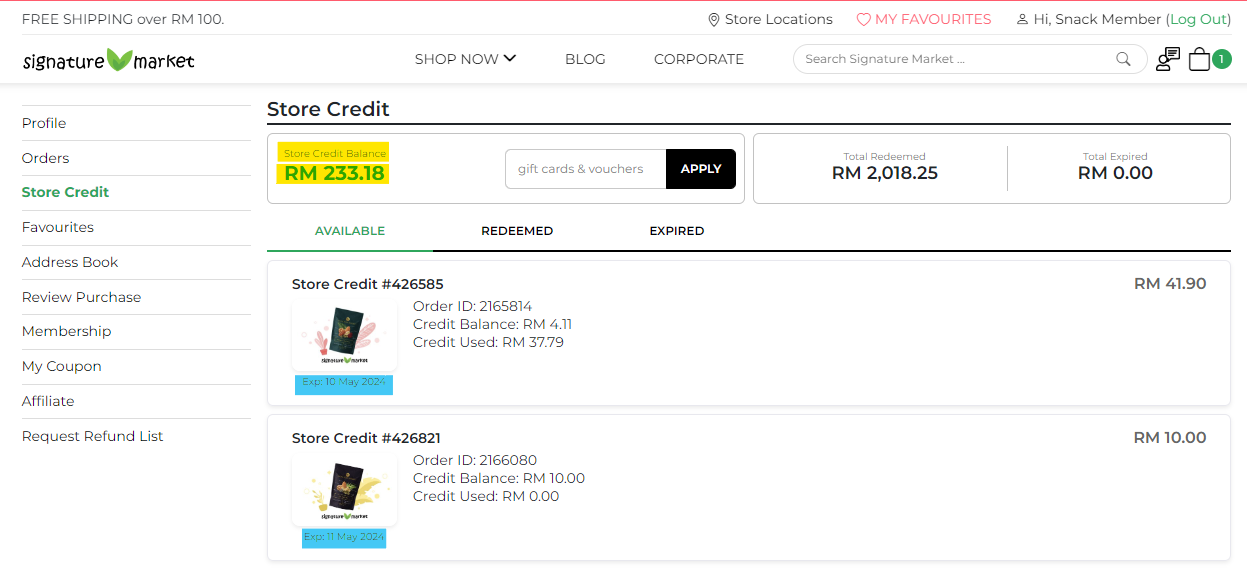1247x568 pixels.
Task: Open the shopping cart icon
Action: point(1200,59)
